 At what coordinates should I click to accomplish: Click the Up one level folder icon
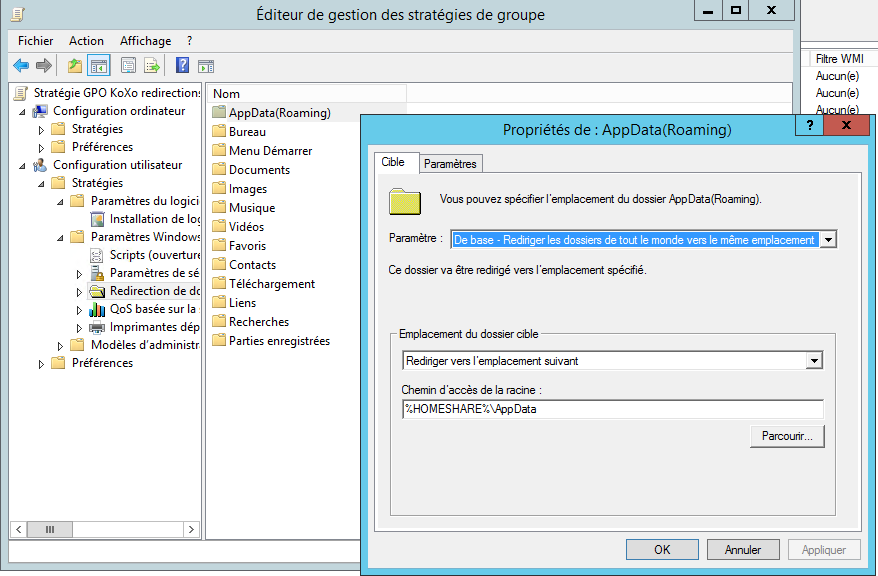tap(74, 66)
